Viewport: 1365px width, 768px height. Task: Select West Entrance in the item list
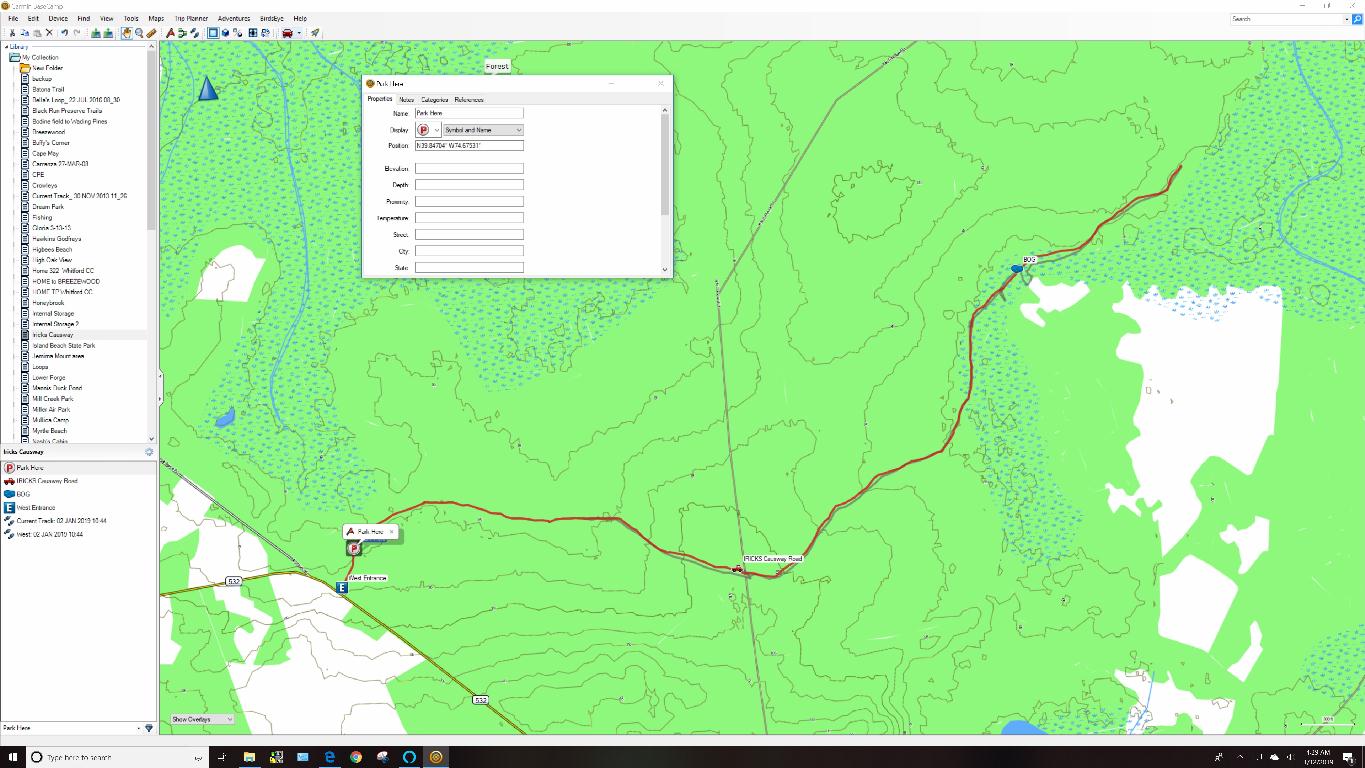[x=36, y=508]
